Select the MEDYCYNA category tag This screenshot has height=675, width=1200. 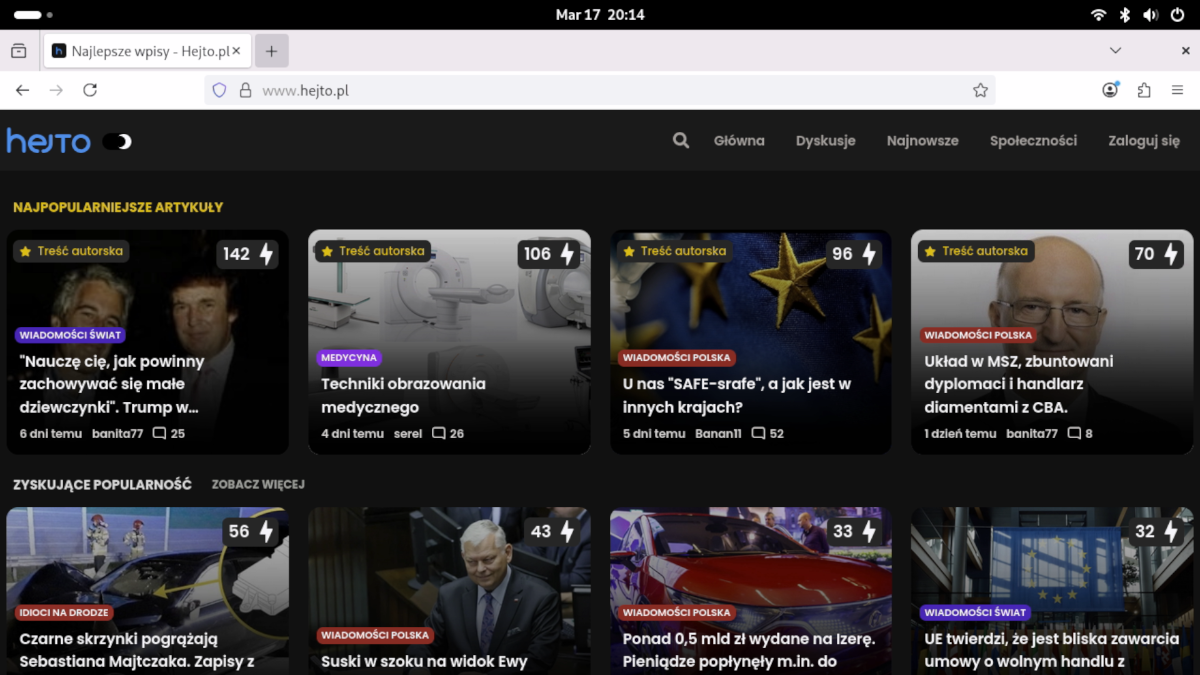tap(349, 357)
